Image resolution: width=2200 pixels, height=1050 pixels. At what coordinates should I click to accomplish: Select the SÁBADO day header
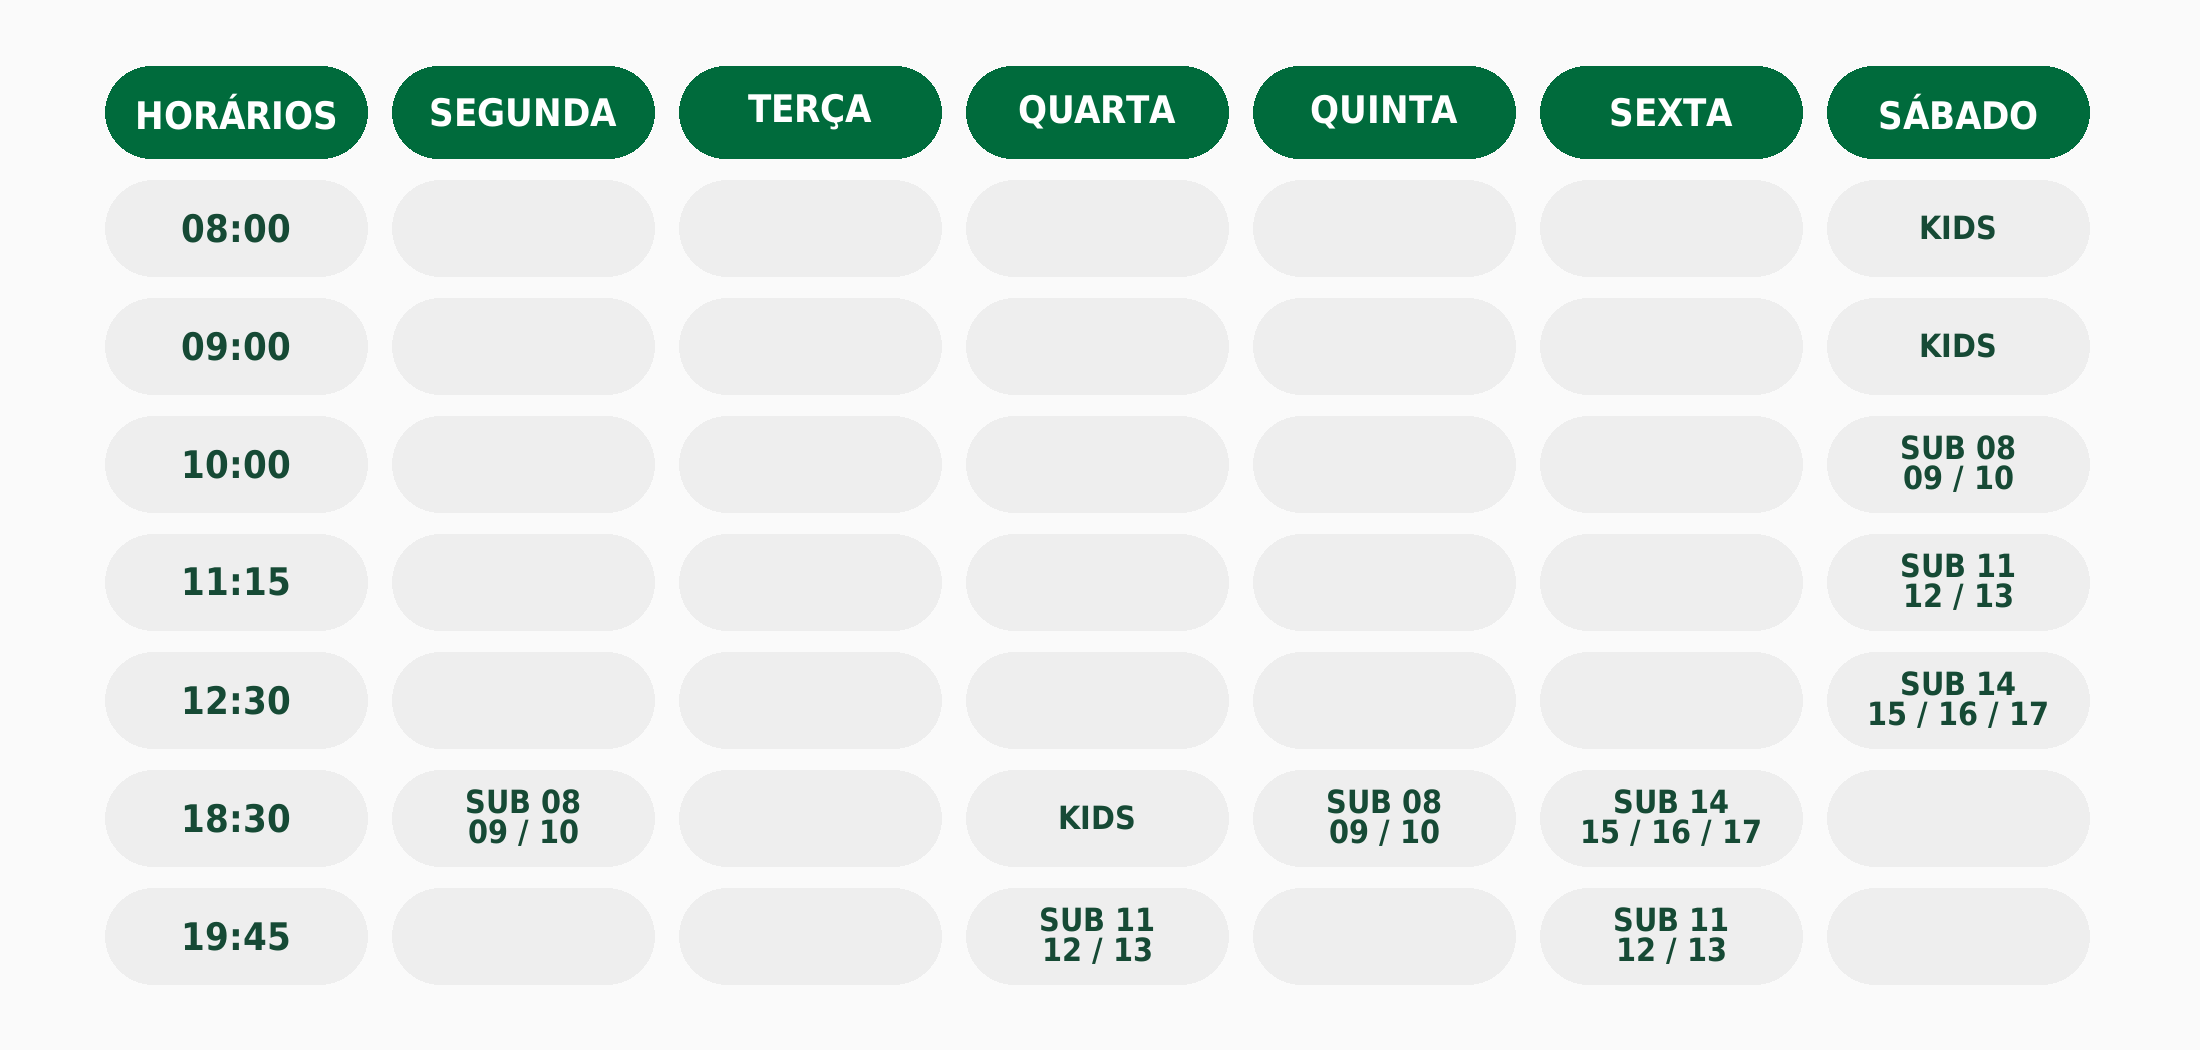click(x=1958, y=113)
